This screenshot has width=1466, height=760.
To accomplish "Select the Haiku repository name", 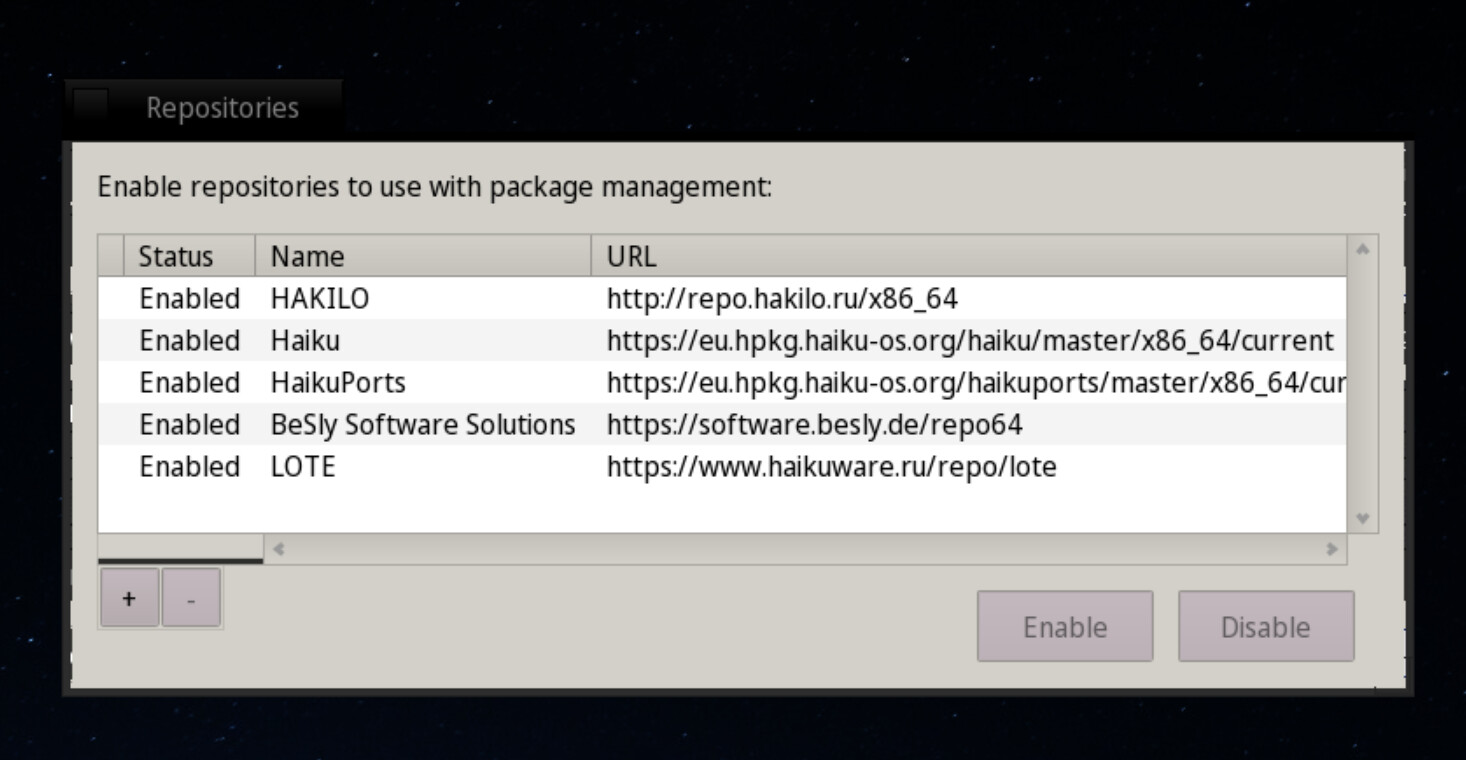I will coord(305,341).
